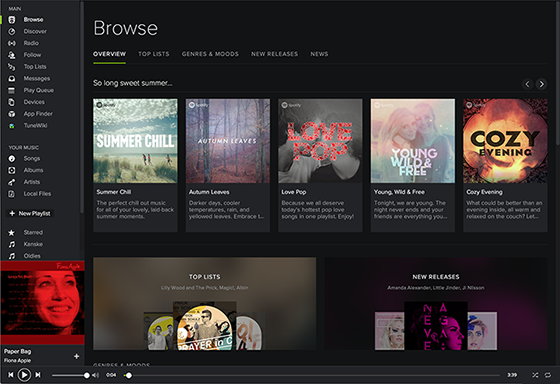Mute using the speaker icon

coord(95,375)
